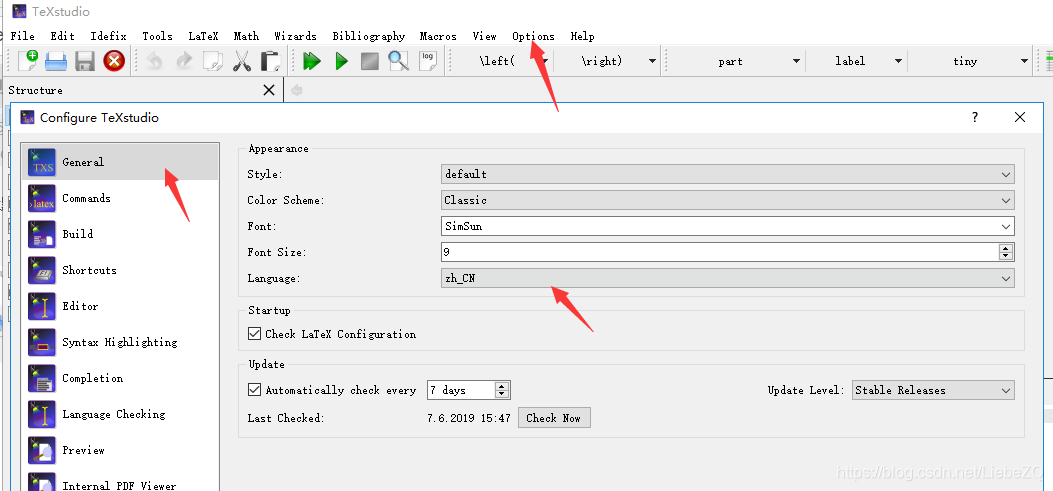This screenshot has height=491, width=1053.
Task: Open the Wizards menu
Action: [295, 36]
